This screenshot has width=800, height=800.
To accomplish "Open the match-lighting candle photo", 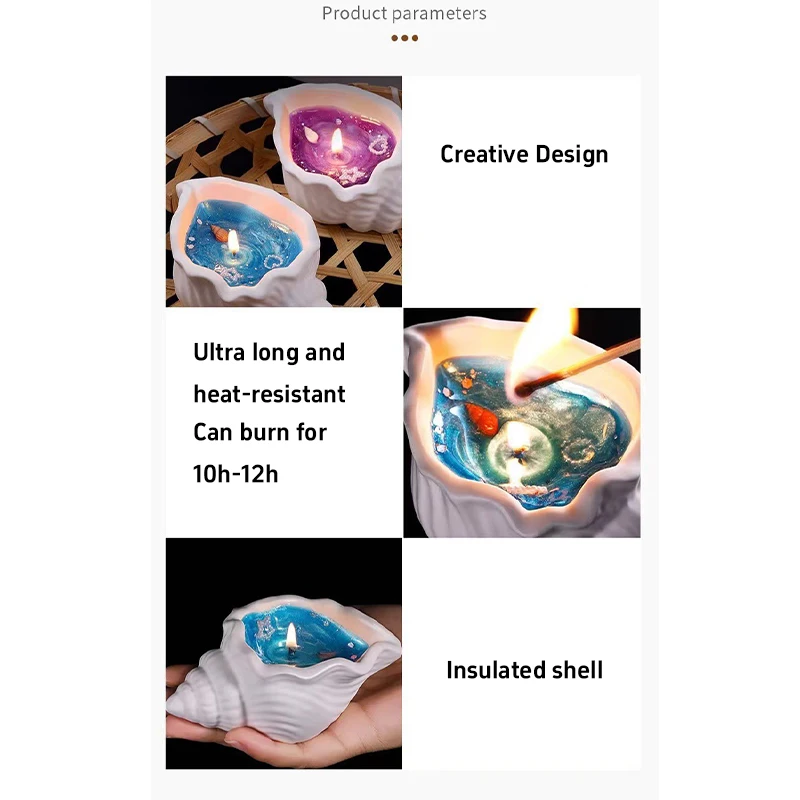I will click(522, 422).
